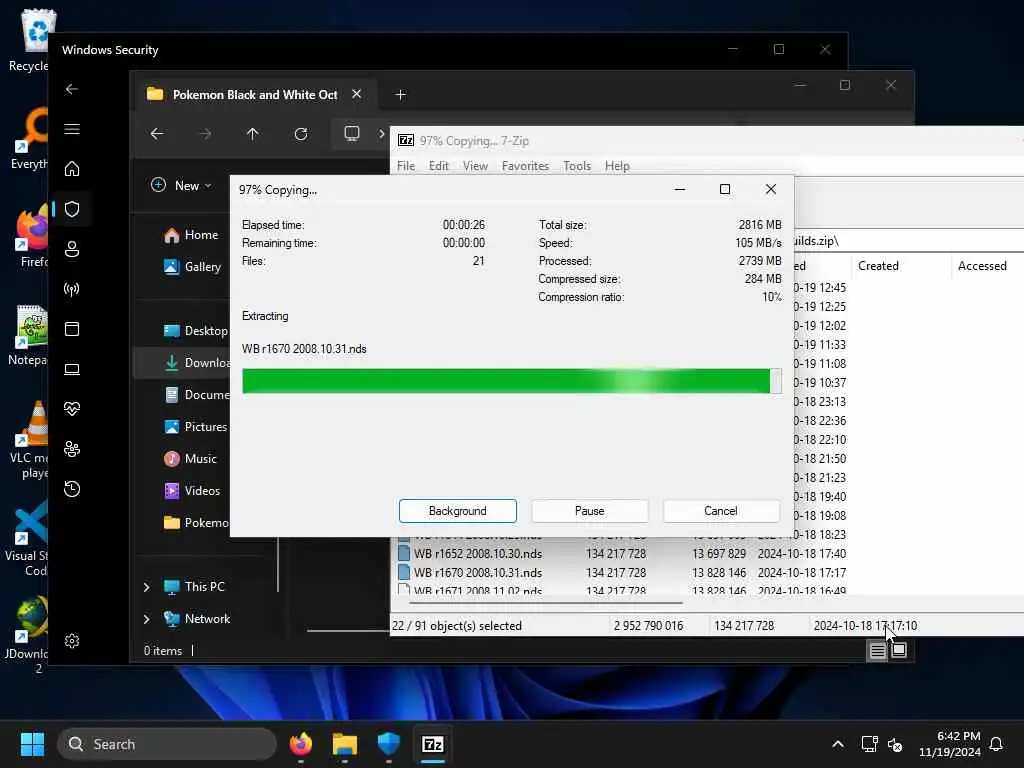1024x768 pixels.
Task: Click the extraction progress bar
Action: [511, 381]
